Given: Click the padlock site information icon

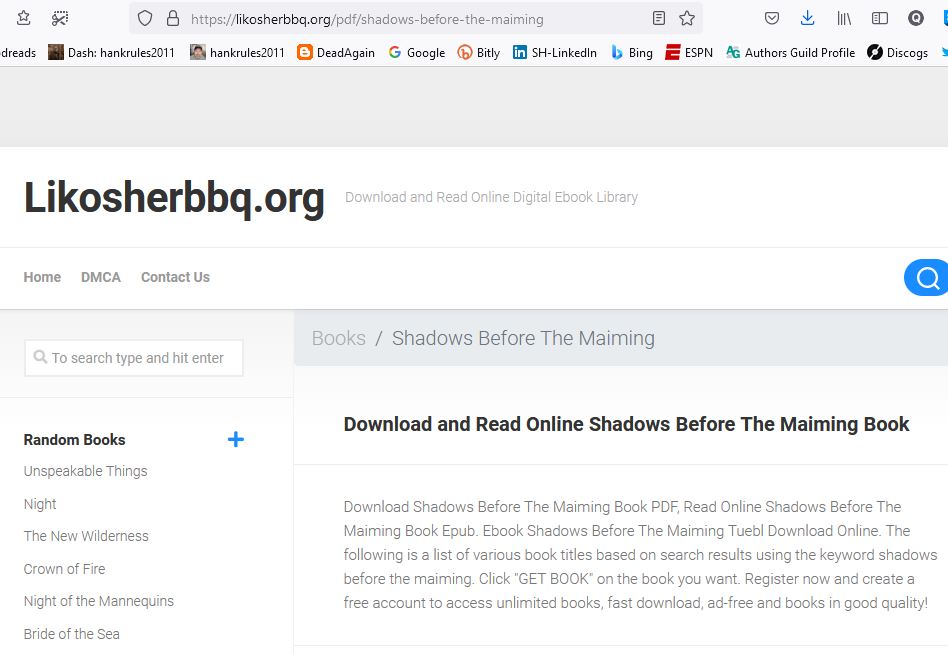Looking at the screenshot, I should point(172,18).
